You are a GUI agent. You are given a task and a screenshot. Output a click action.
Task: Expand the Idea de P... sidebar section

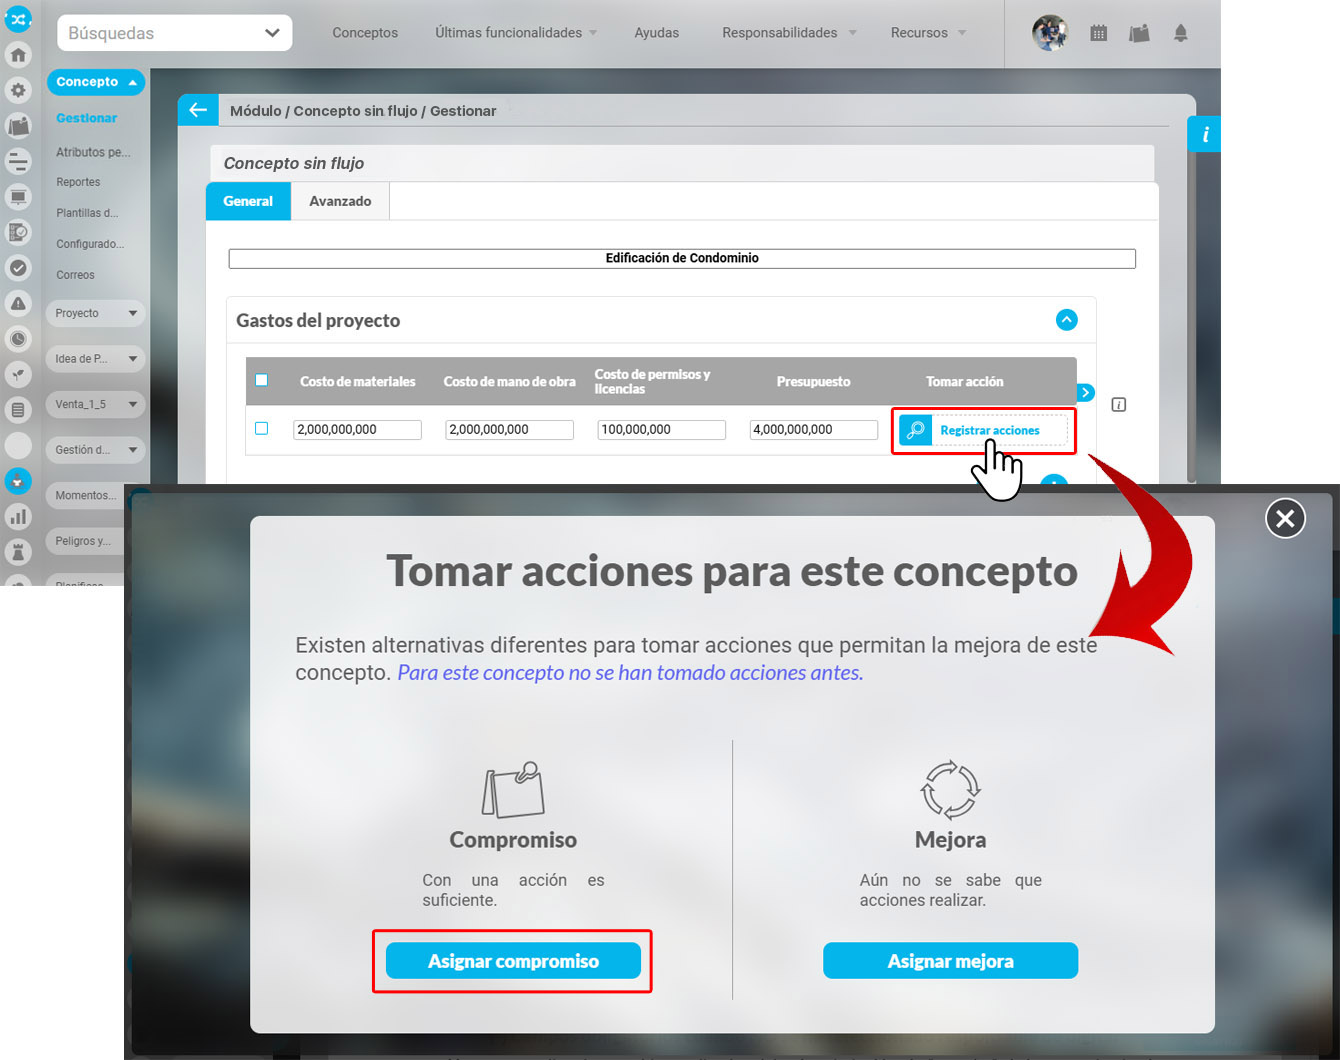click(x=96, y=359)
